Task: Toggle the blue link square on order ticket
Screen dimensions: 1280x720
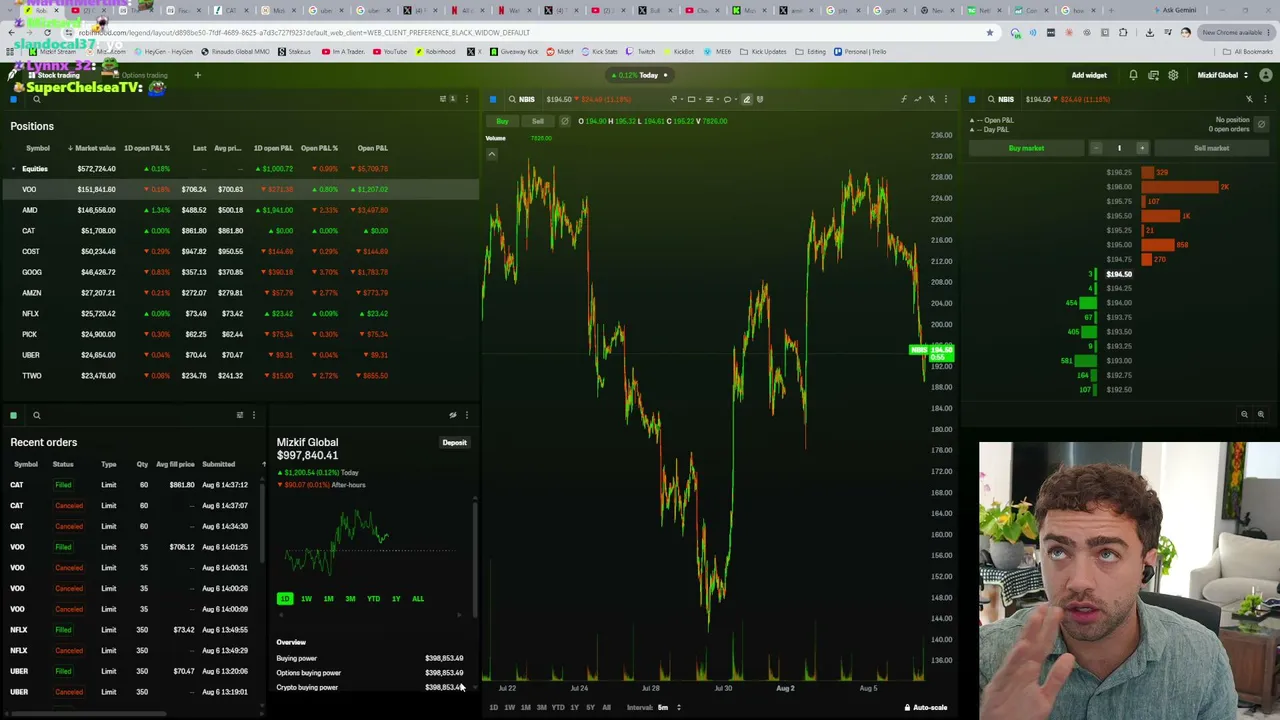Action: 971,99
